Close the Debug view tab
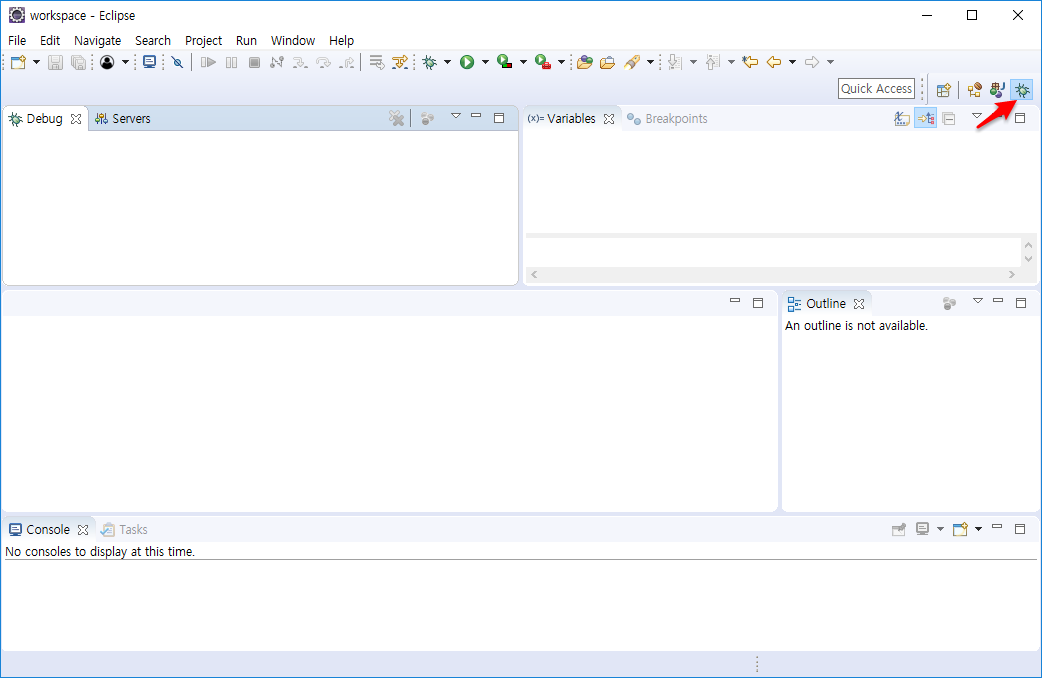 [76, 119]
